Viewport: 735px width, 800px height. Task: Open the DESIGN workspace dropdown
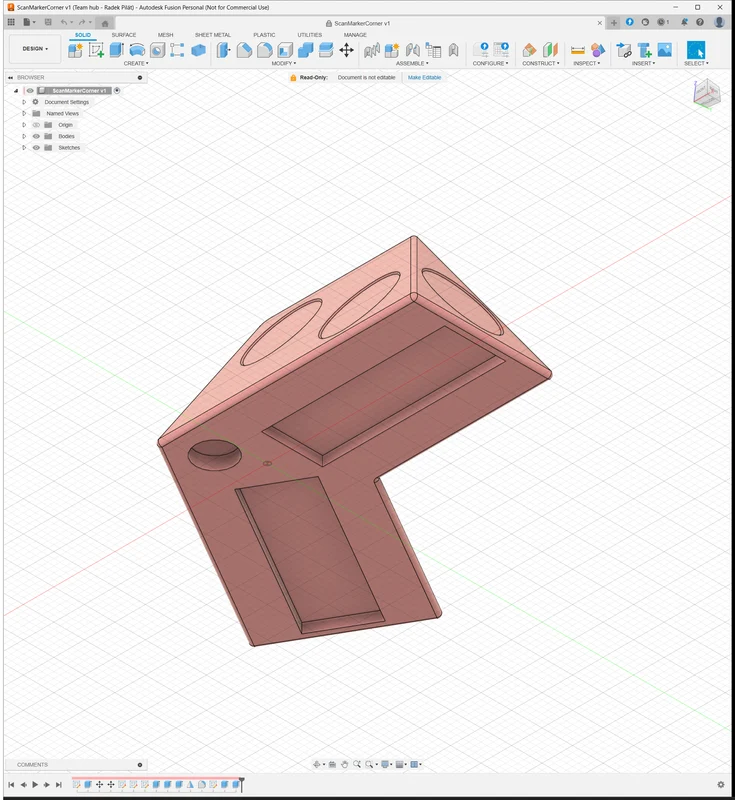[35, 48]
